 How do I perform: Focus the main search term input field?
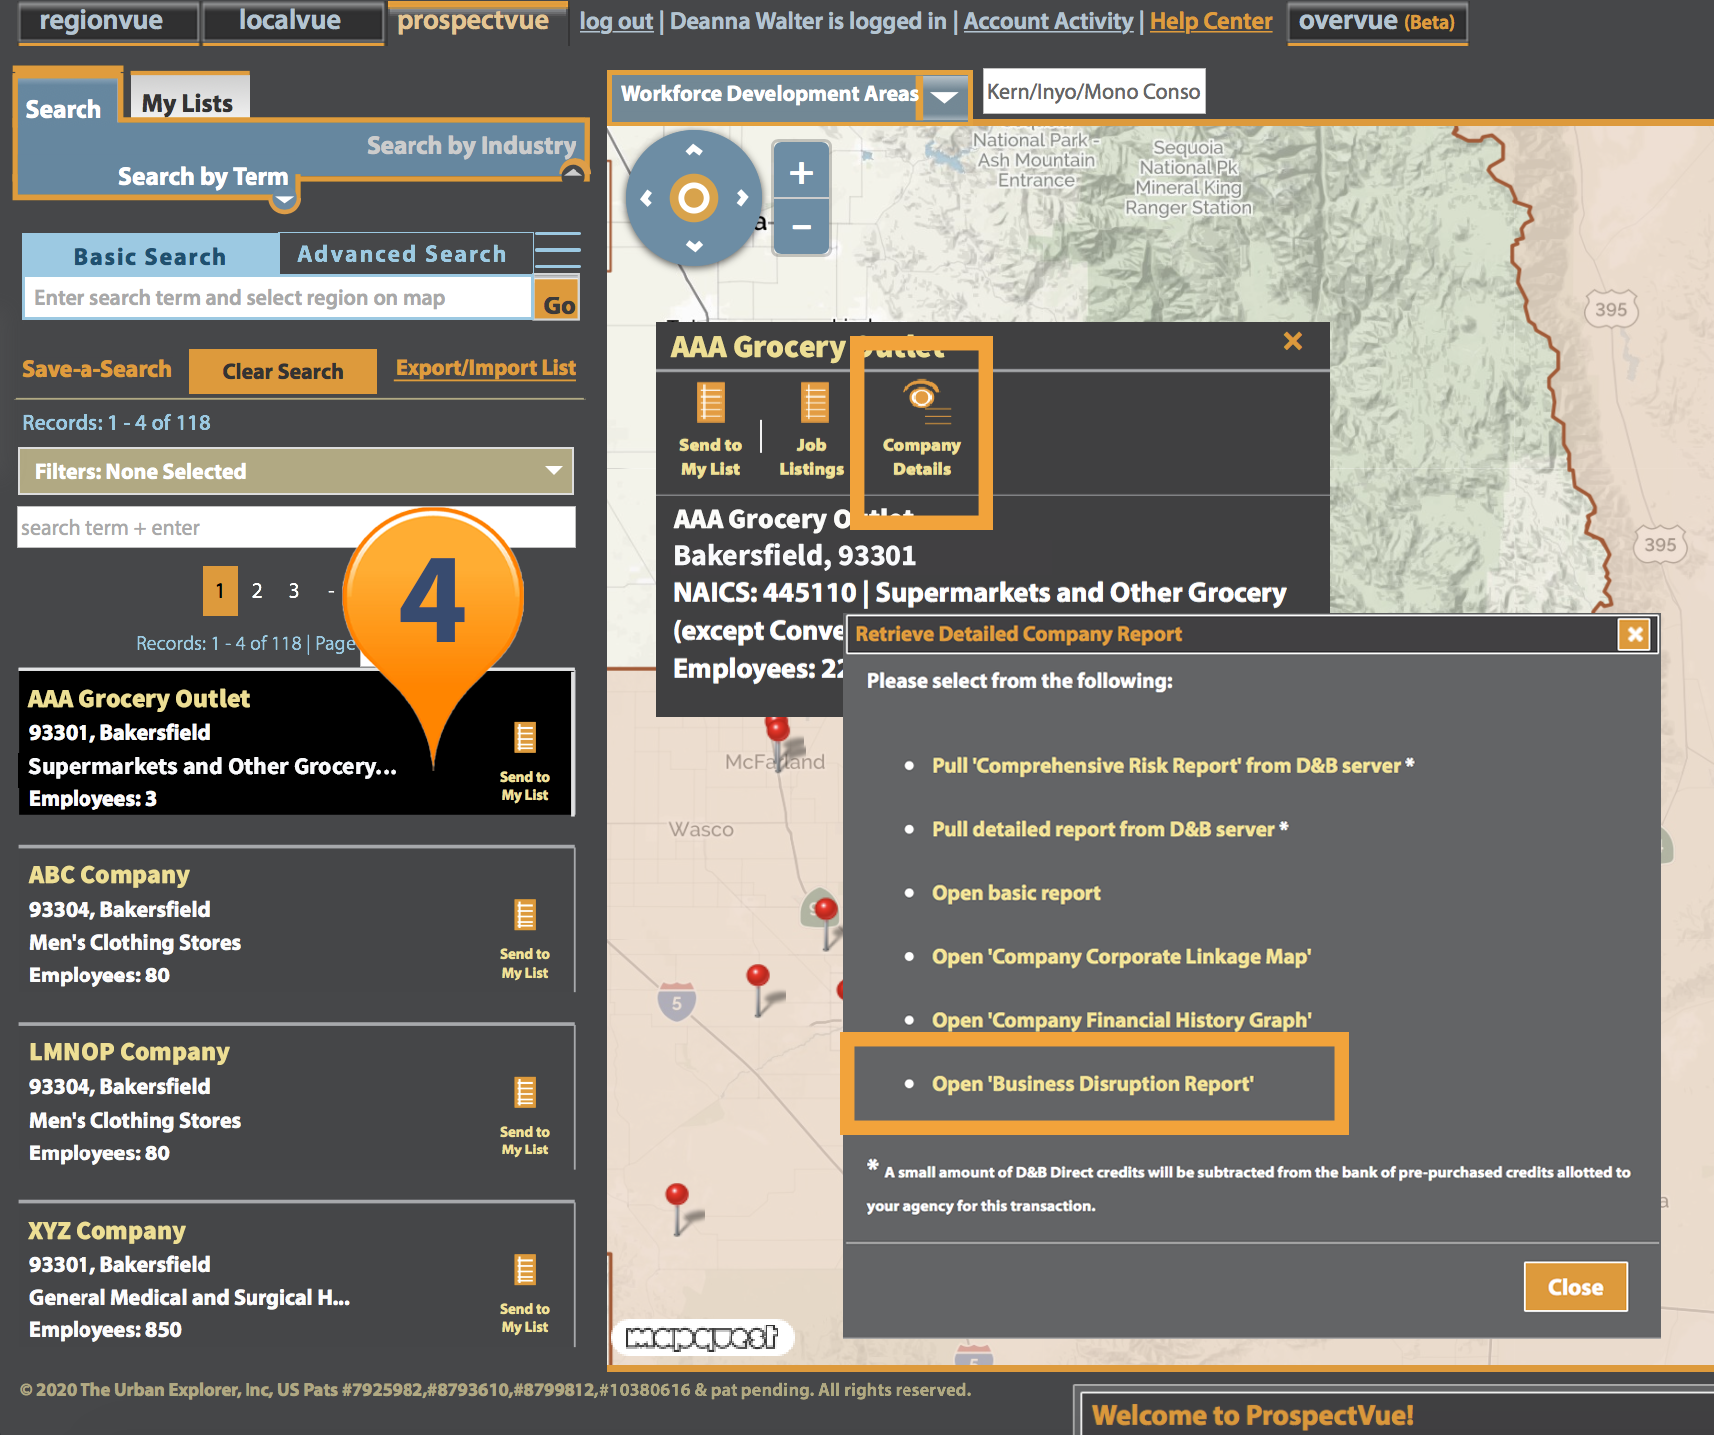[277, 298]
